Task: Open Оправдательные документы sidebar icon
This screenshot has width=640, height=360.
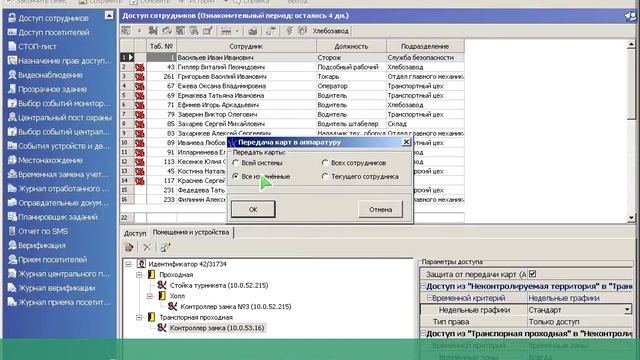Action: tap(12, 203)
